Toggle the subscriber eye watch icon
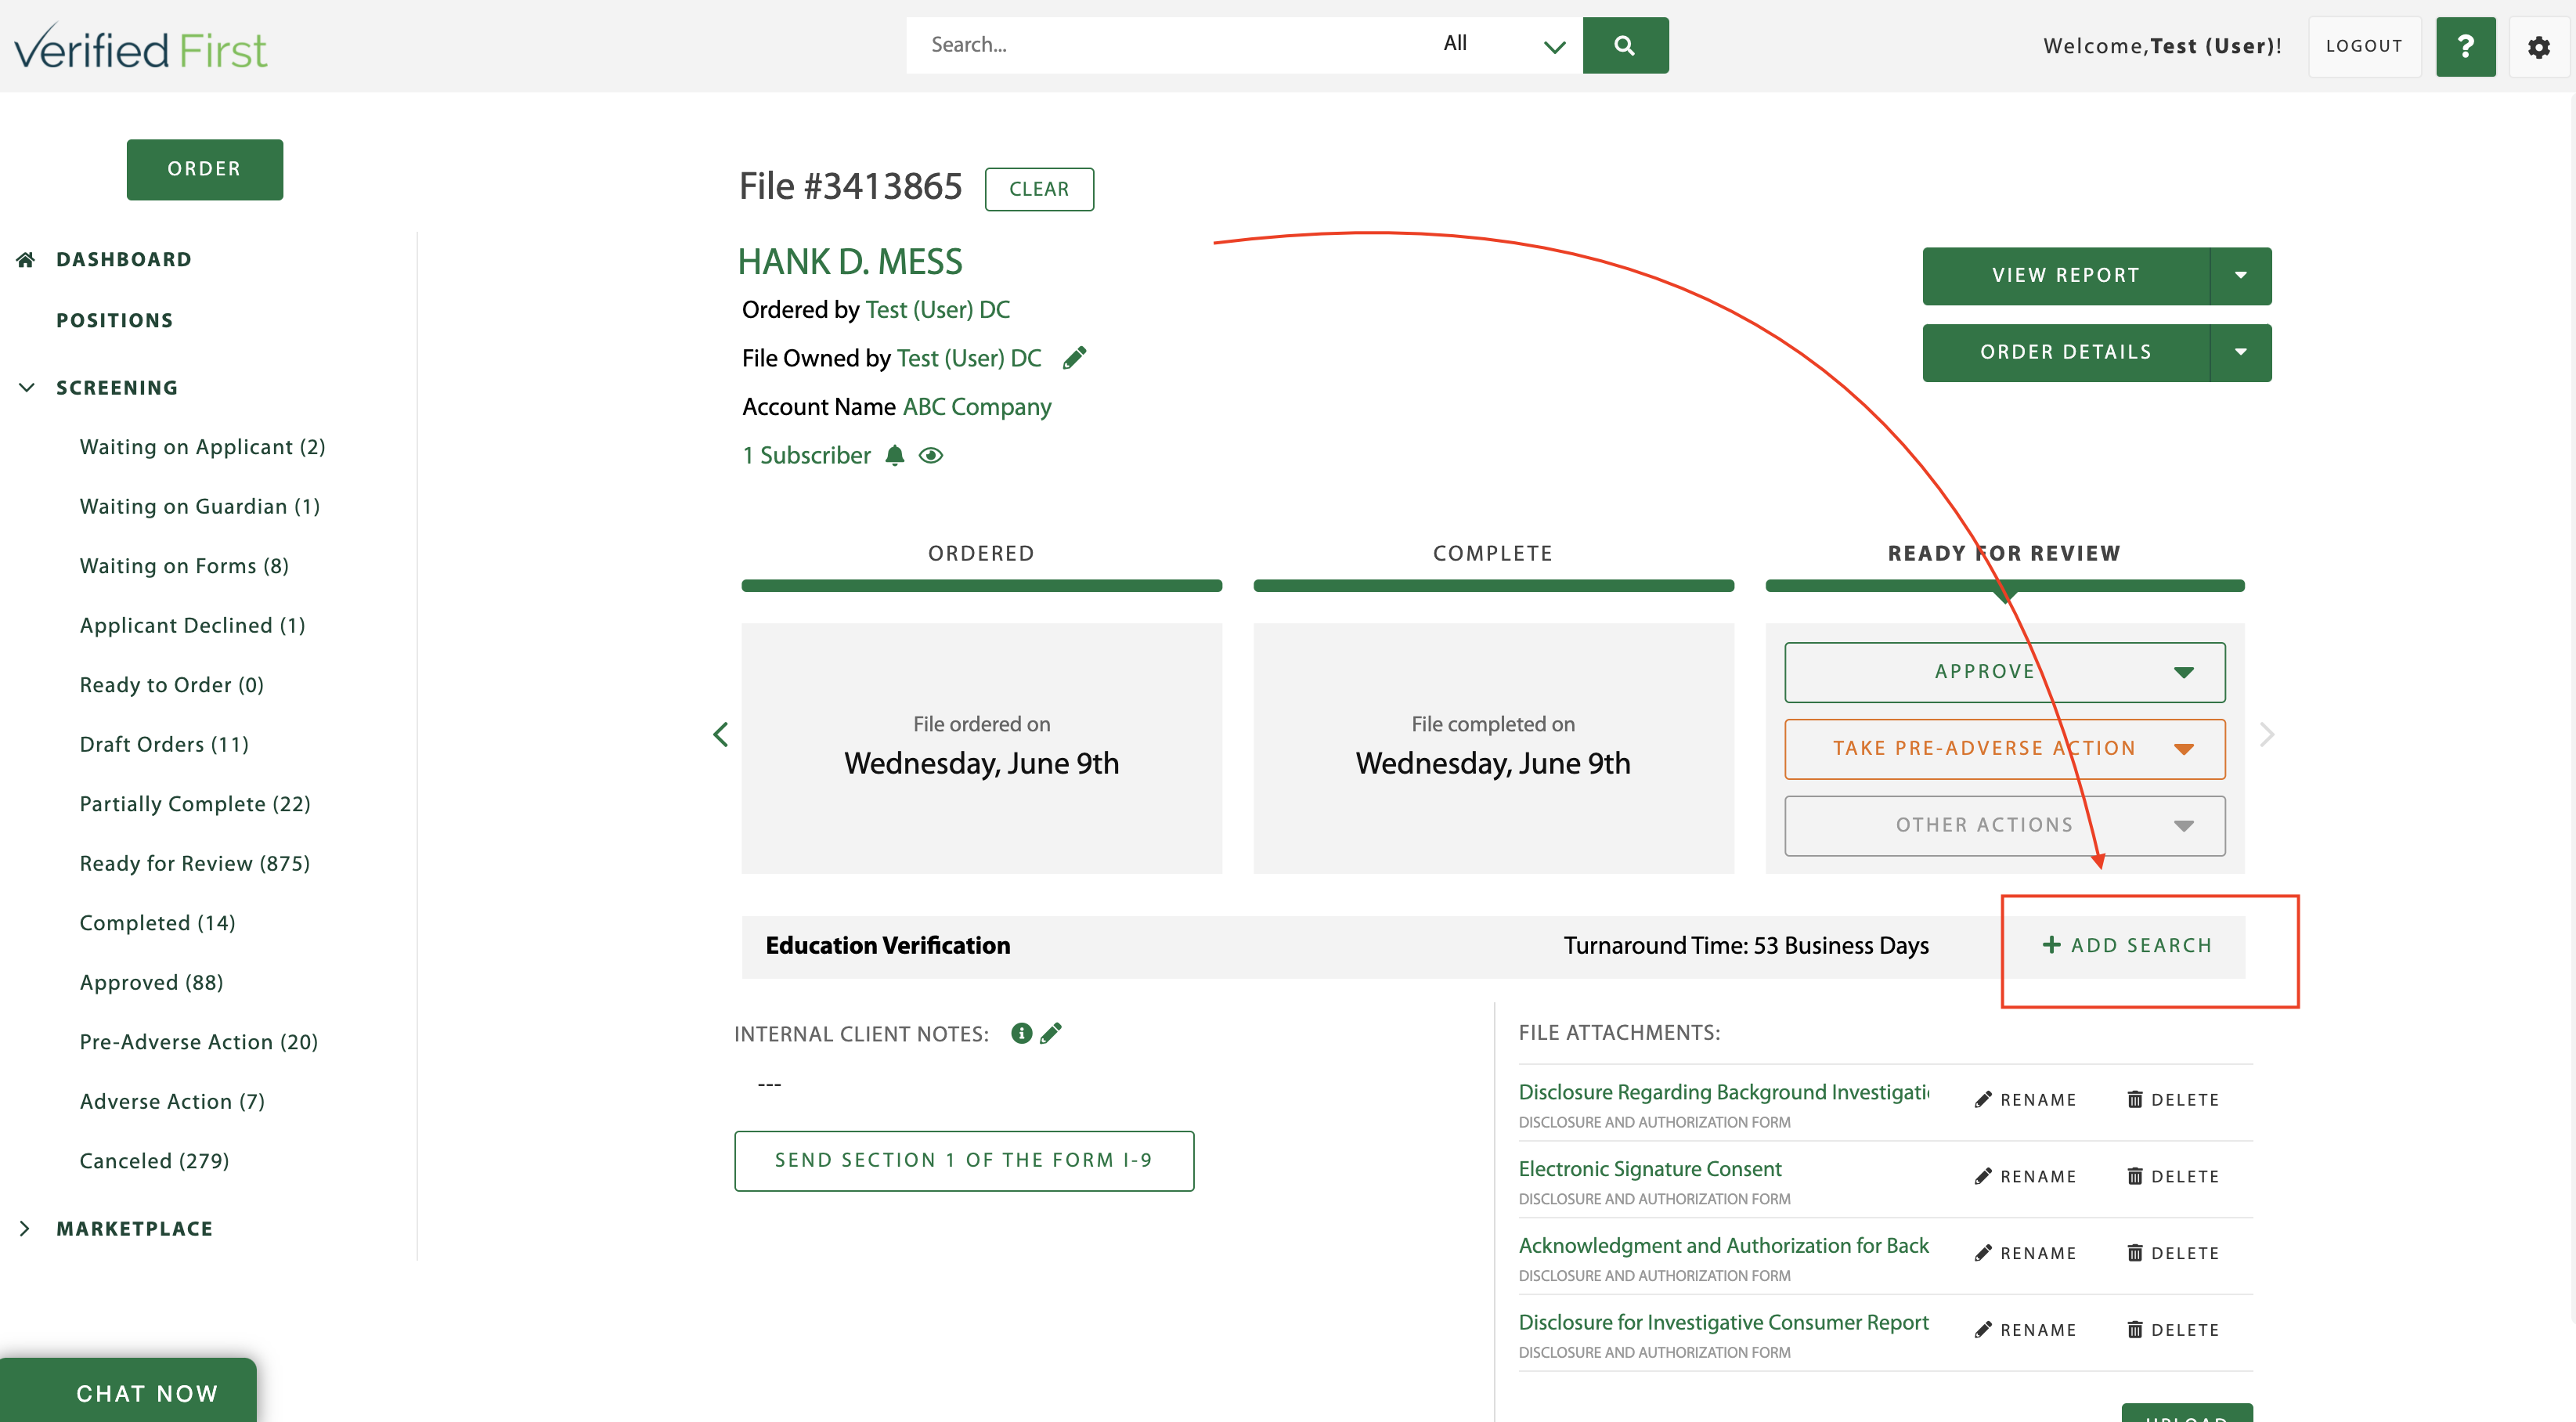Screen dimensions: 2576x1422 [x=931, y=456]
